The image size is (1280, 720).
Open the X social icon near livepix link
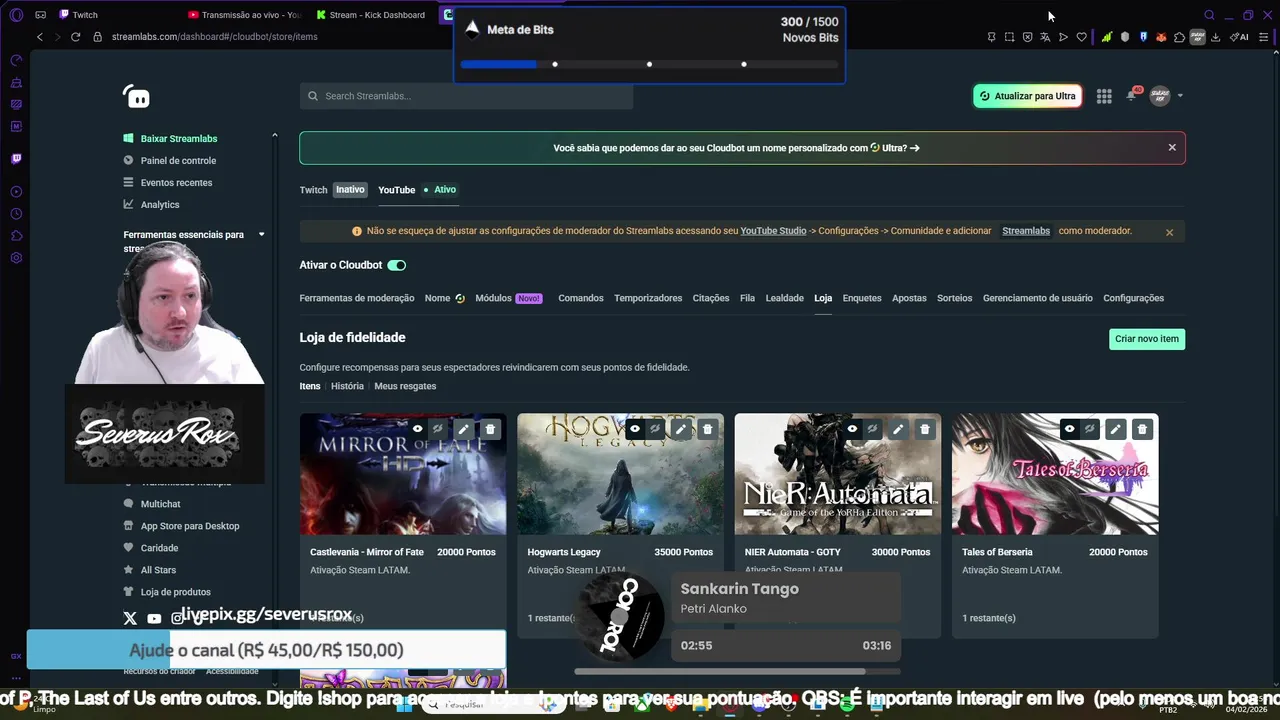pos(130,619)
